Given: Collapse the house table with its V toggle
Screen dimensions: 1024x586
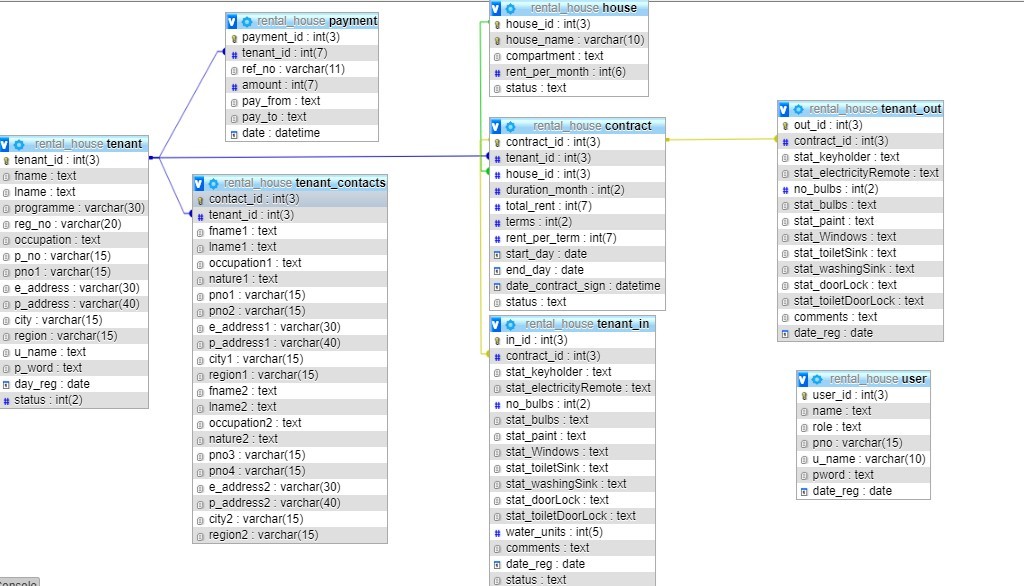Looking at the screenshot, I should click(496, 8).
